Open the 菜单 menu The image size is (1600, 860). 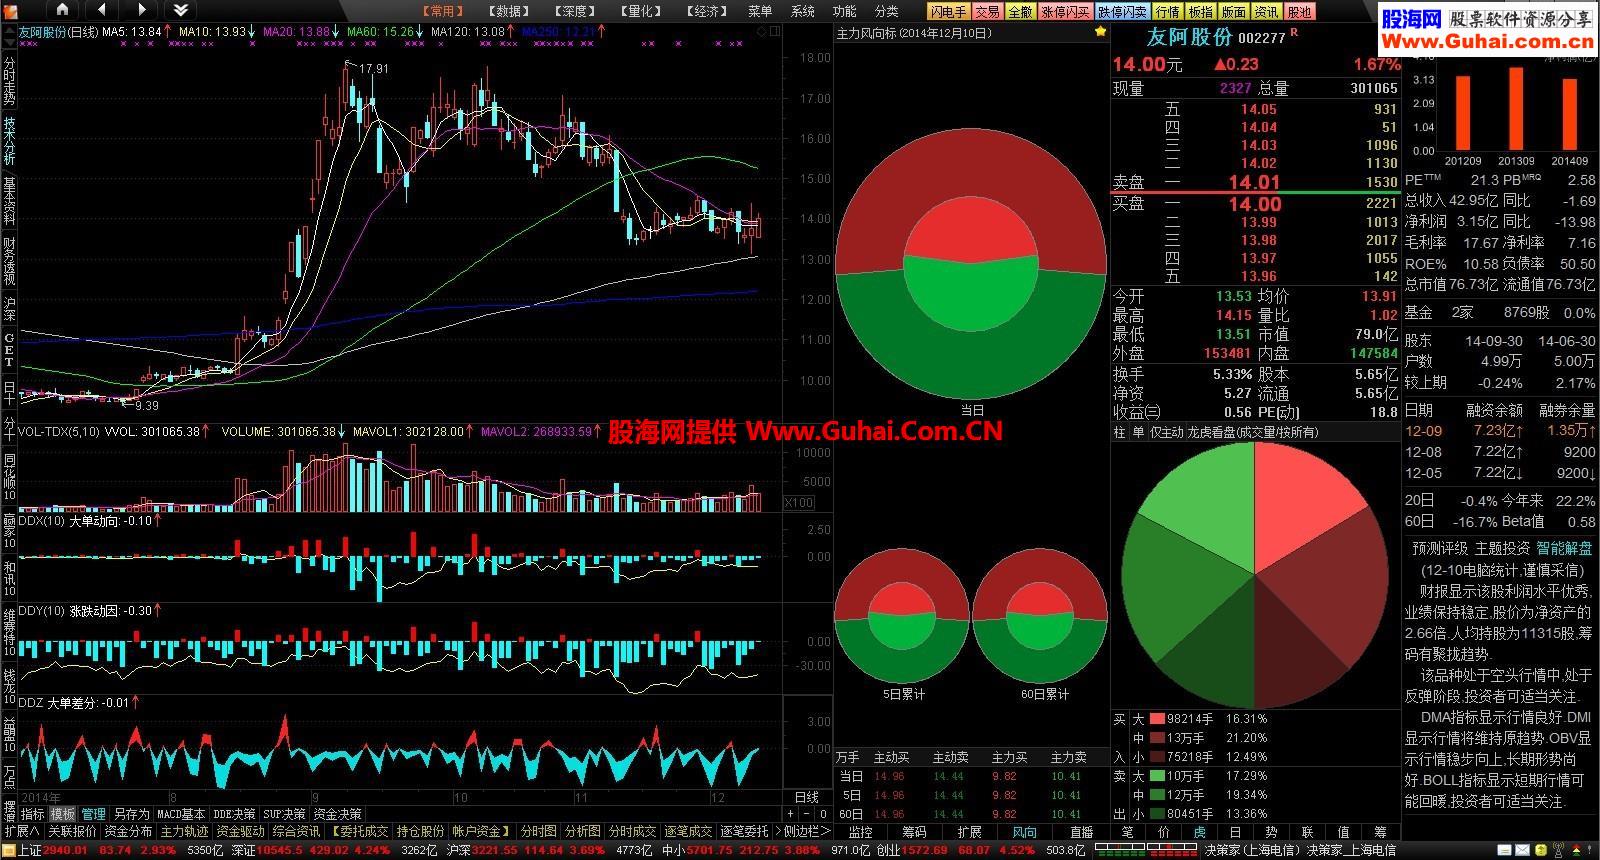point(760,11)
